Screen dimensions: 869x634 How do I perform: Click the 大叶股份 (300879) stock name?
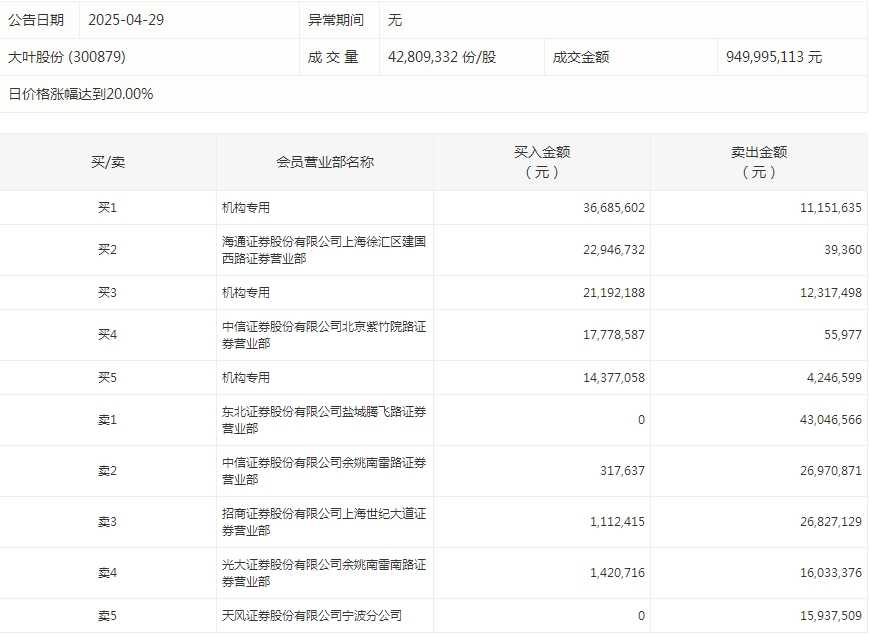[x=67, y=57]
